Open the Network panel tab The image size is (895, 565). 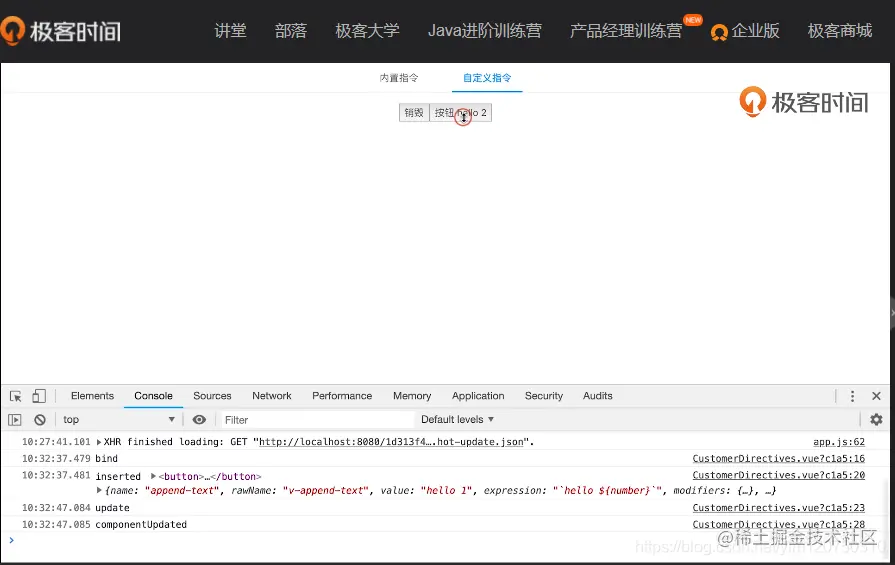tap(272, 396)
